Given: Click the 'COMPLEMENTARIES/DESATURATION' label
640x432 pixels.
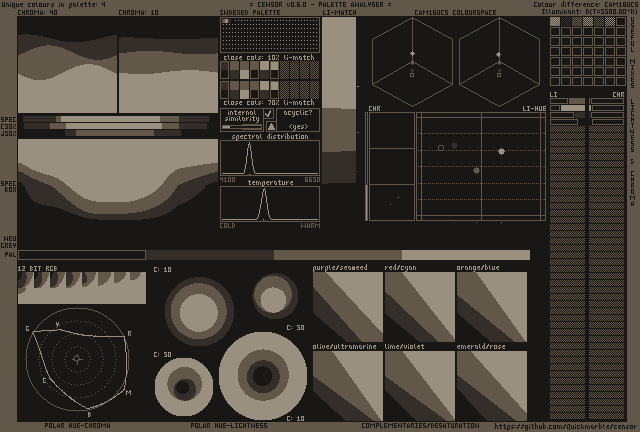Looking at the screenshot, I should coord(420,425).
